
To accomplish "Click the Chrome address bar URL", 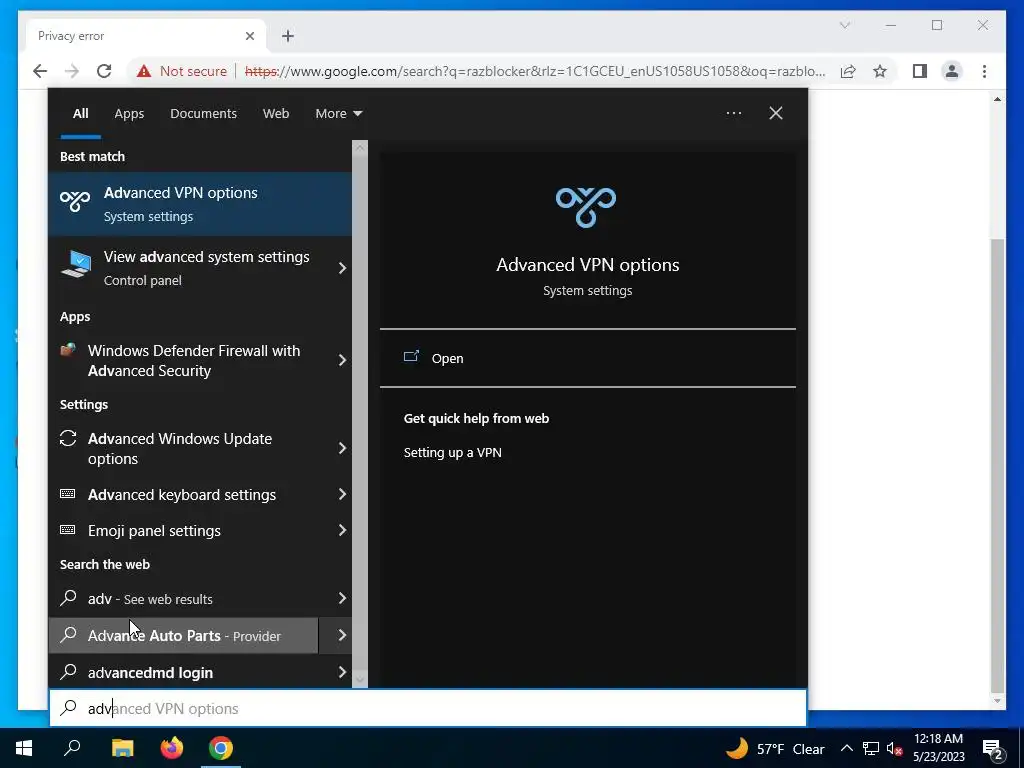I will tap(535, 71).
